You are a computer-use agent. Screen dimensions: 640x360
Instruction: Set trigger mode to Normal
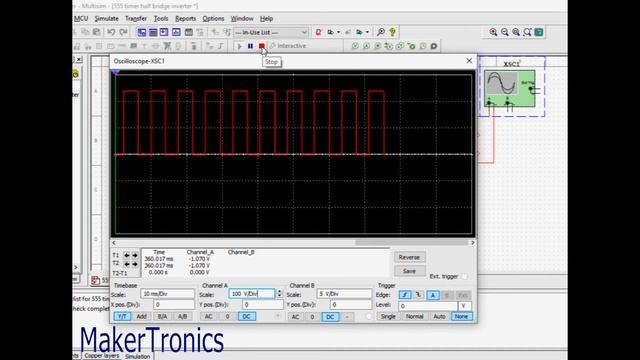(414, 316)
